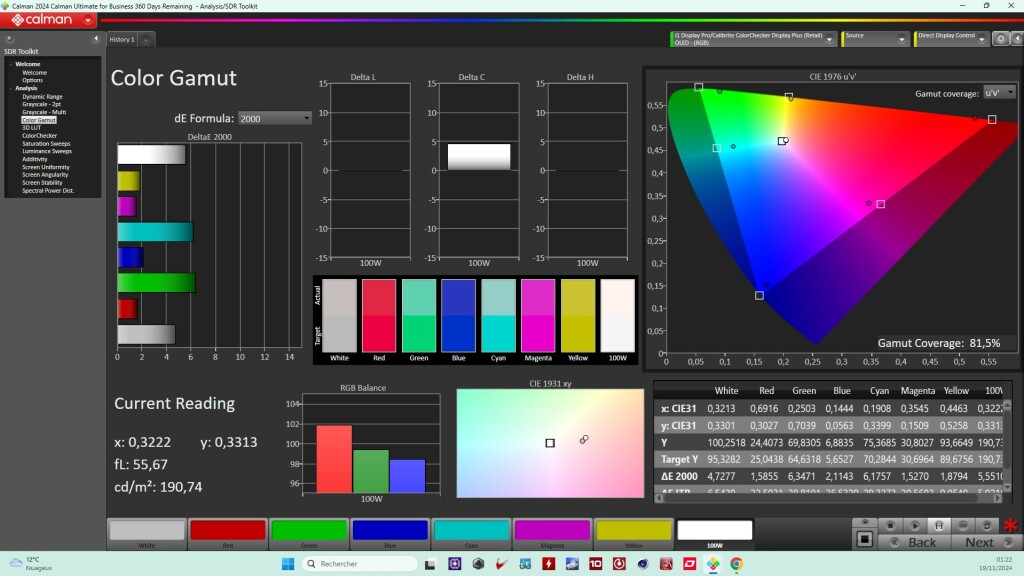
Task: Open Screen Angularity page
Action: [x=44, y=175]
